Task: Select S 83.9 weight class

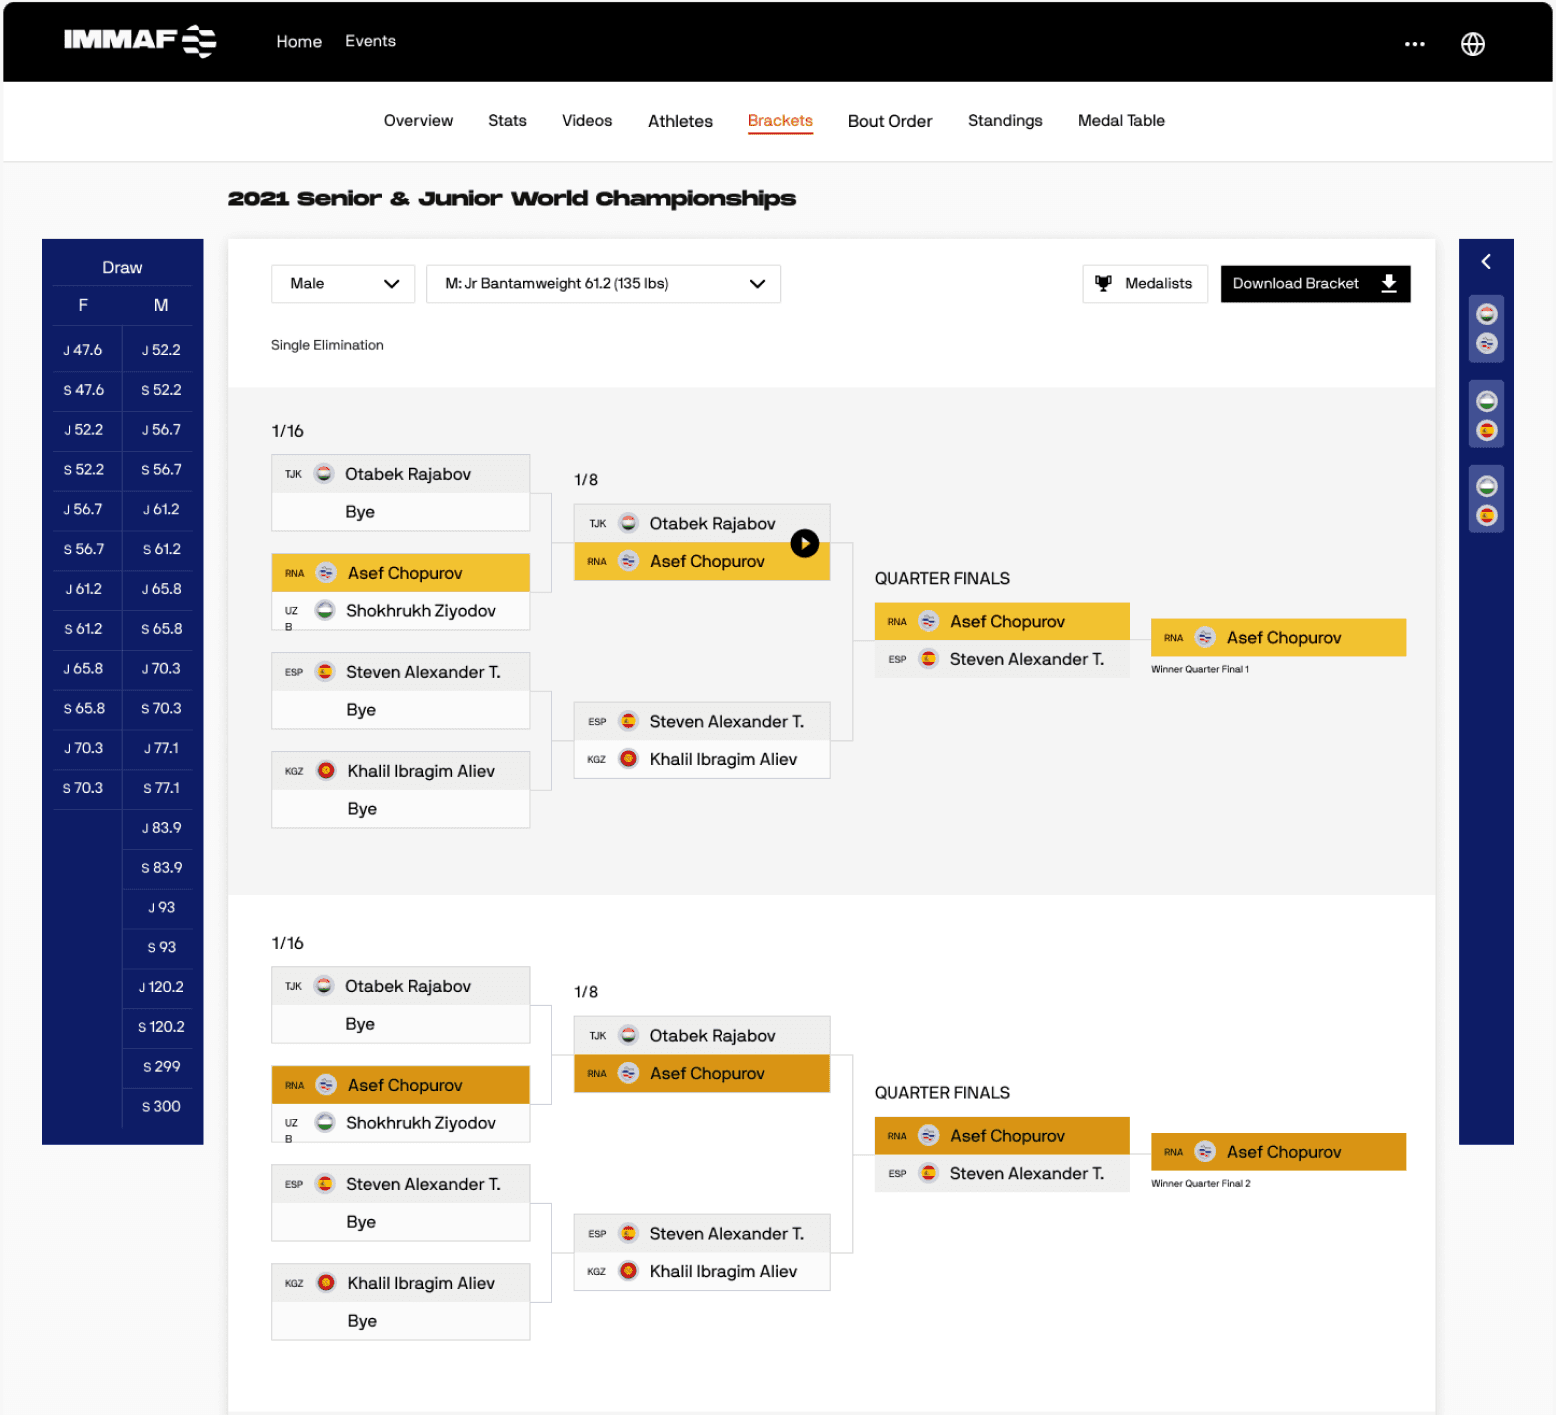Action: [161, 868]
